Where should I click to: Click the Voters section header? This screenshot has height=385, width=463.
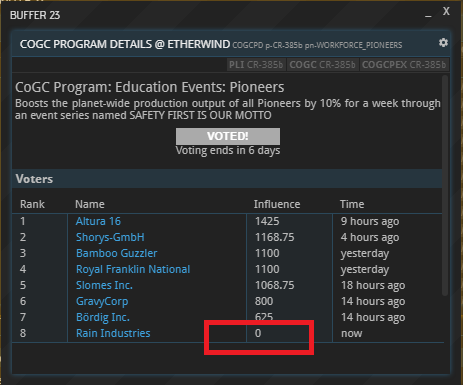click(227, 179)
